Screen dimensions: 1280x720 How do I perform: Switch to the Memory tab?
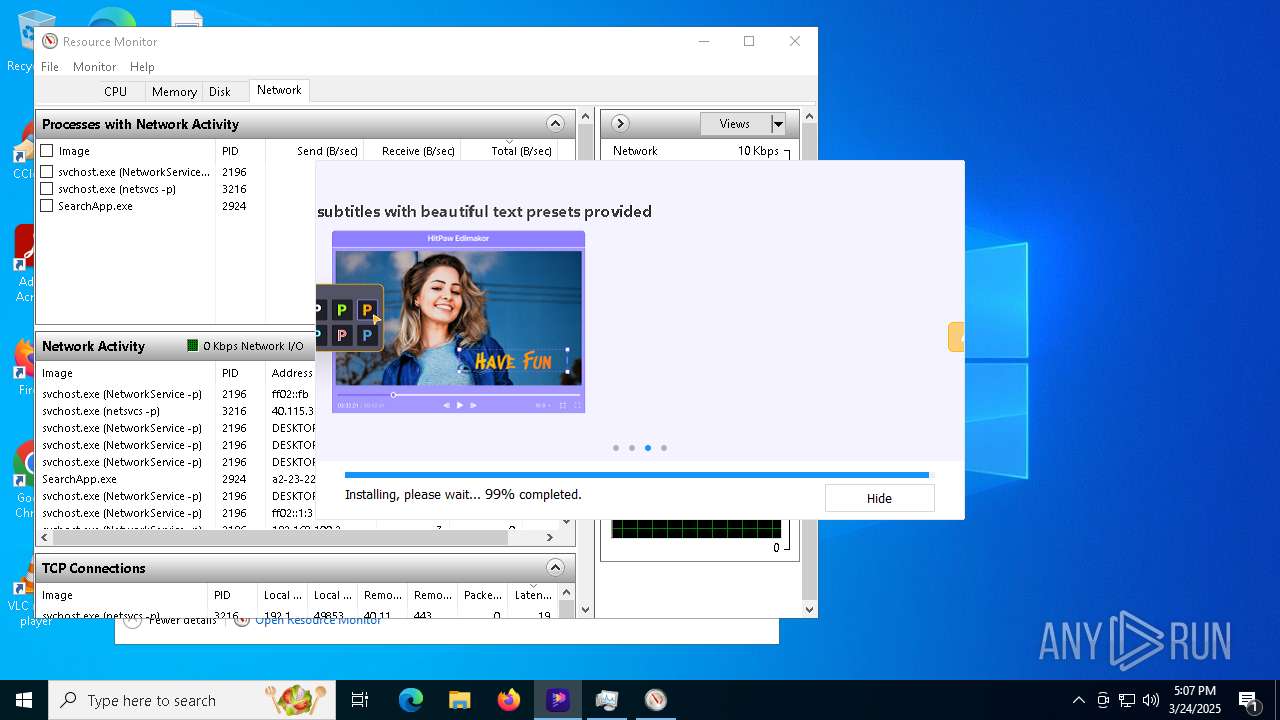[174, 91]
